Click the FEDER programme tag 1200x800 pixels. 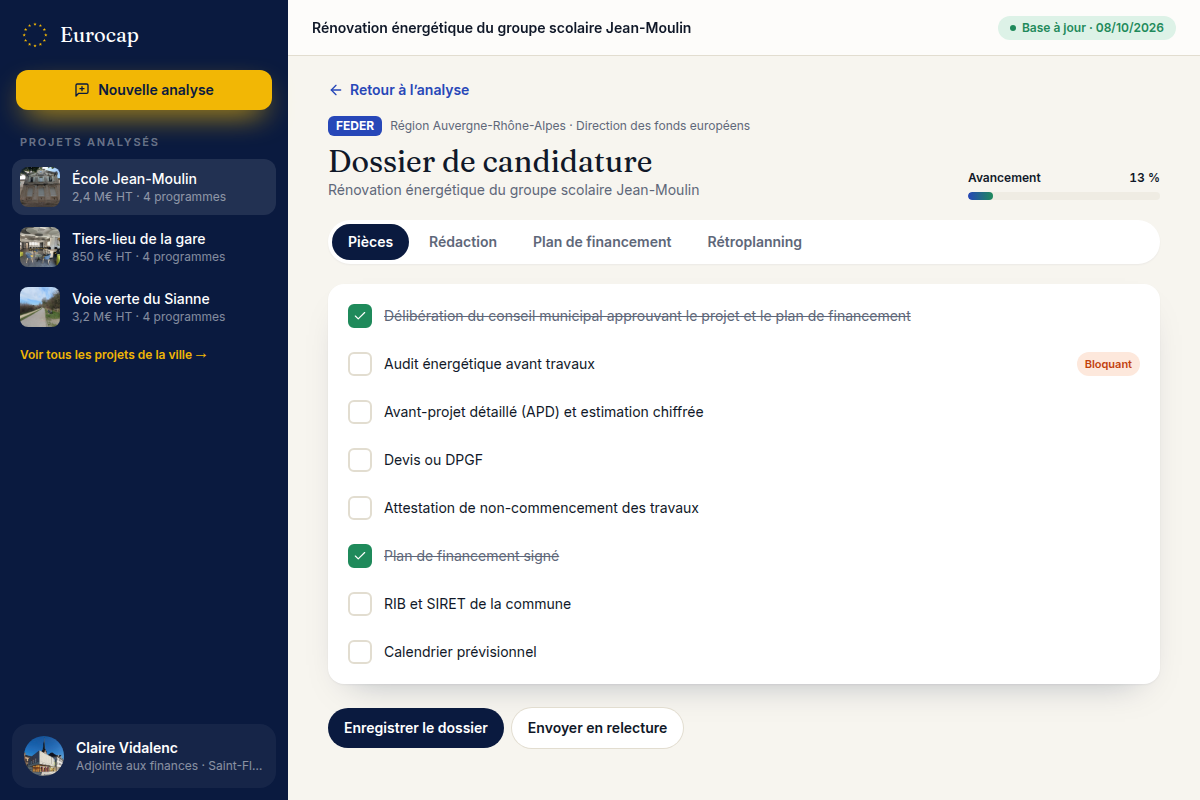(355, 126)
